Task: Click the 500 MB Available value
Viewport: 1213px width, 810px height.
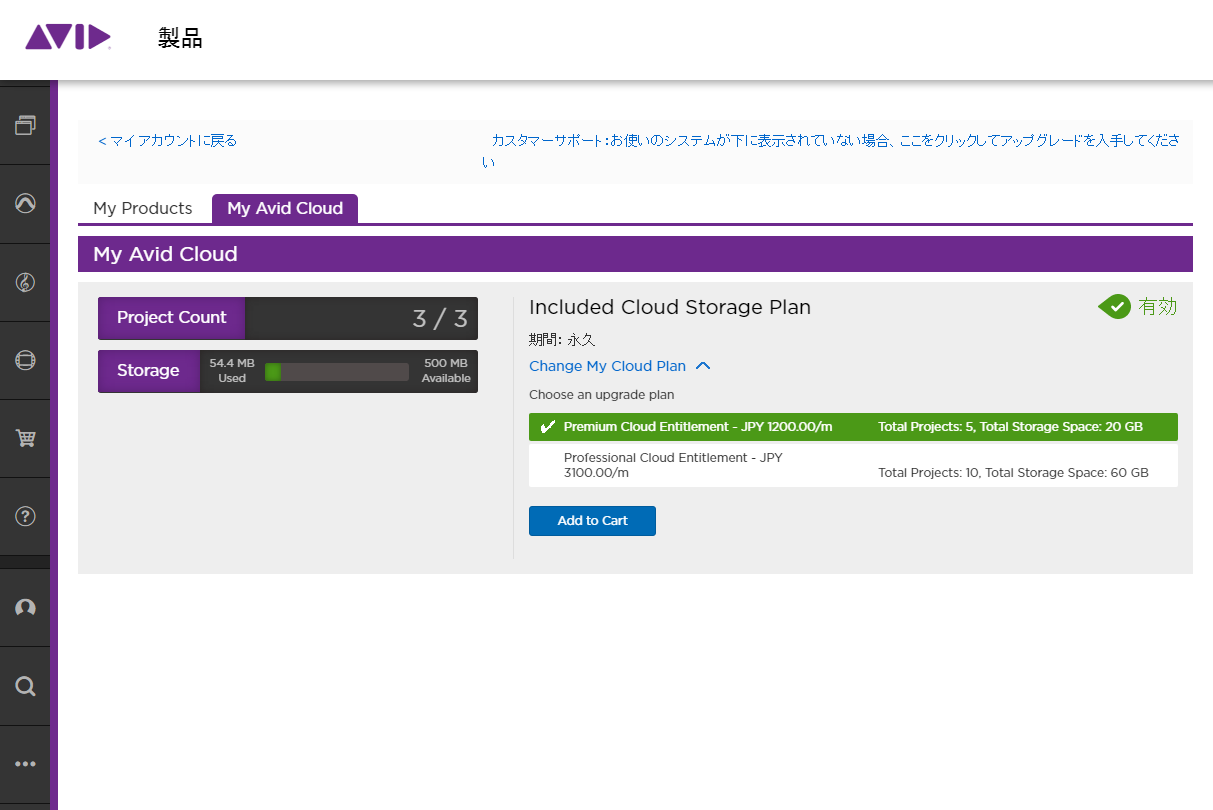Action: [x=446, y=371]
